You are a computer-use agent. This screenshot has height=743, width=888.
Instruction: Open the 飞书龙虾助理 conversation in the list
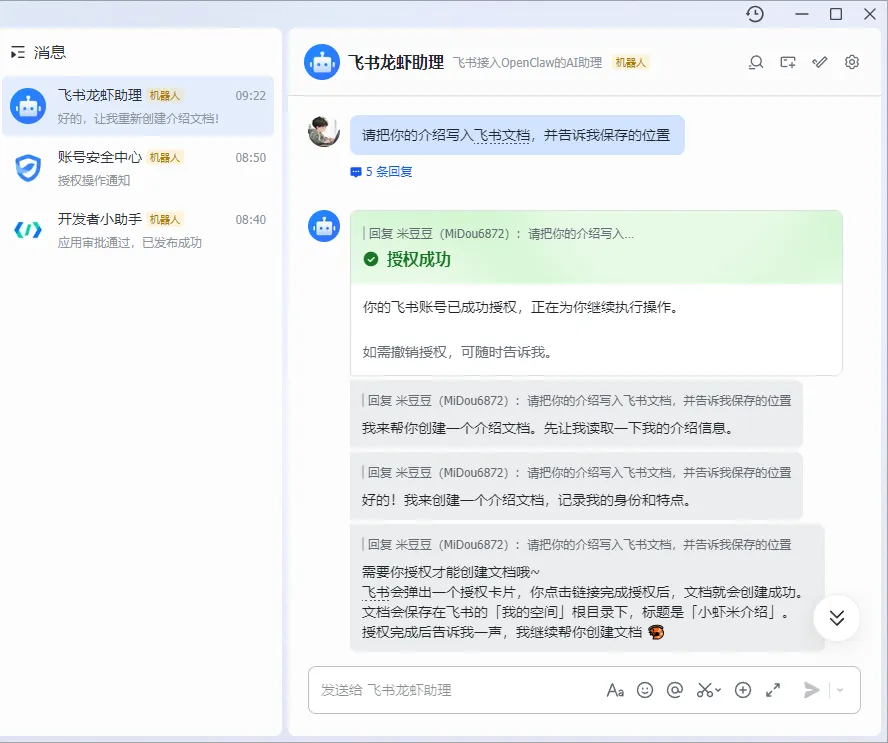(x=138, y=106)
